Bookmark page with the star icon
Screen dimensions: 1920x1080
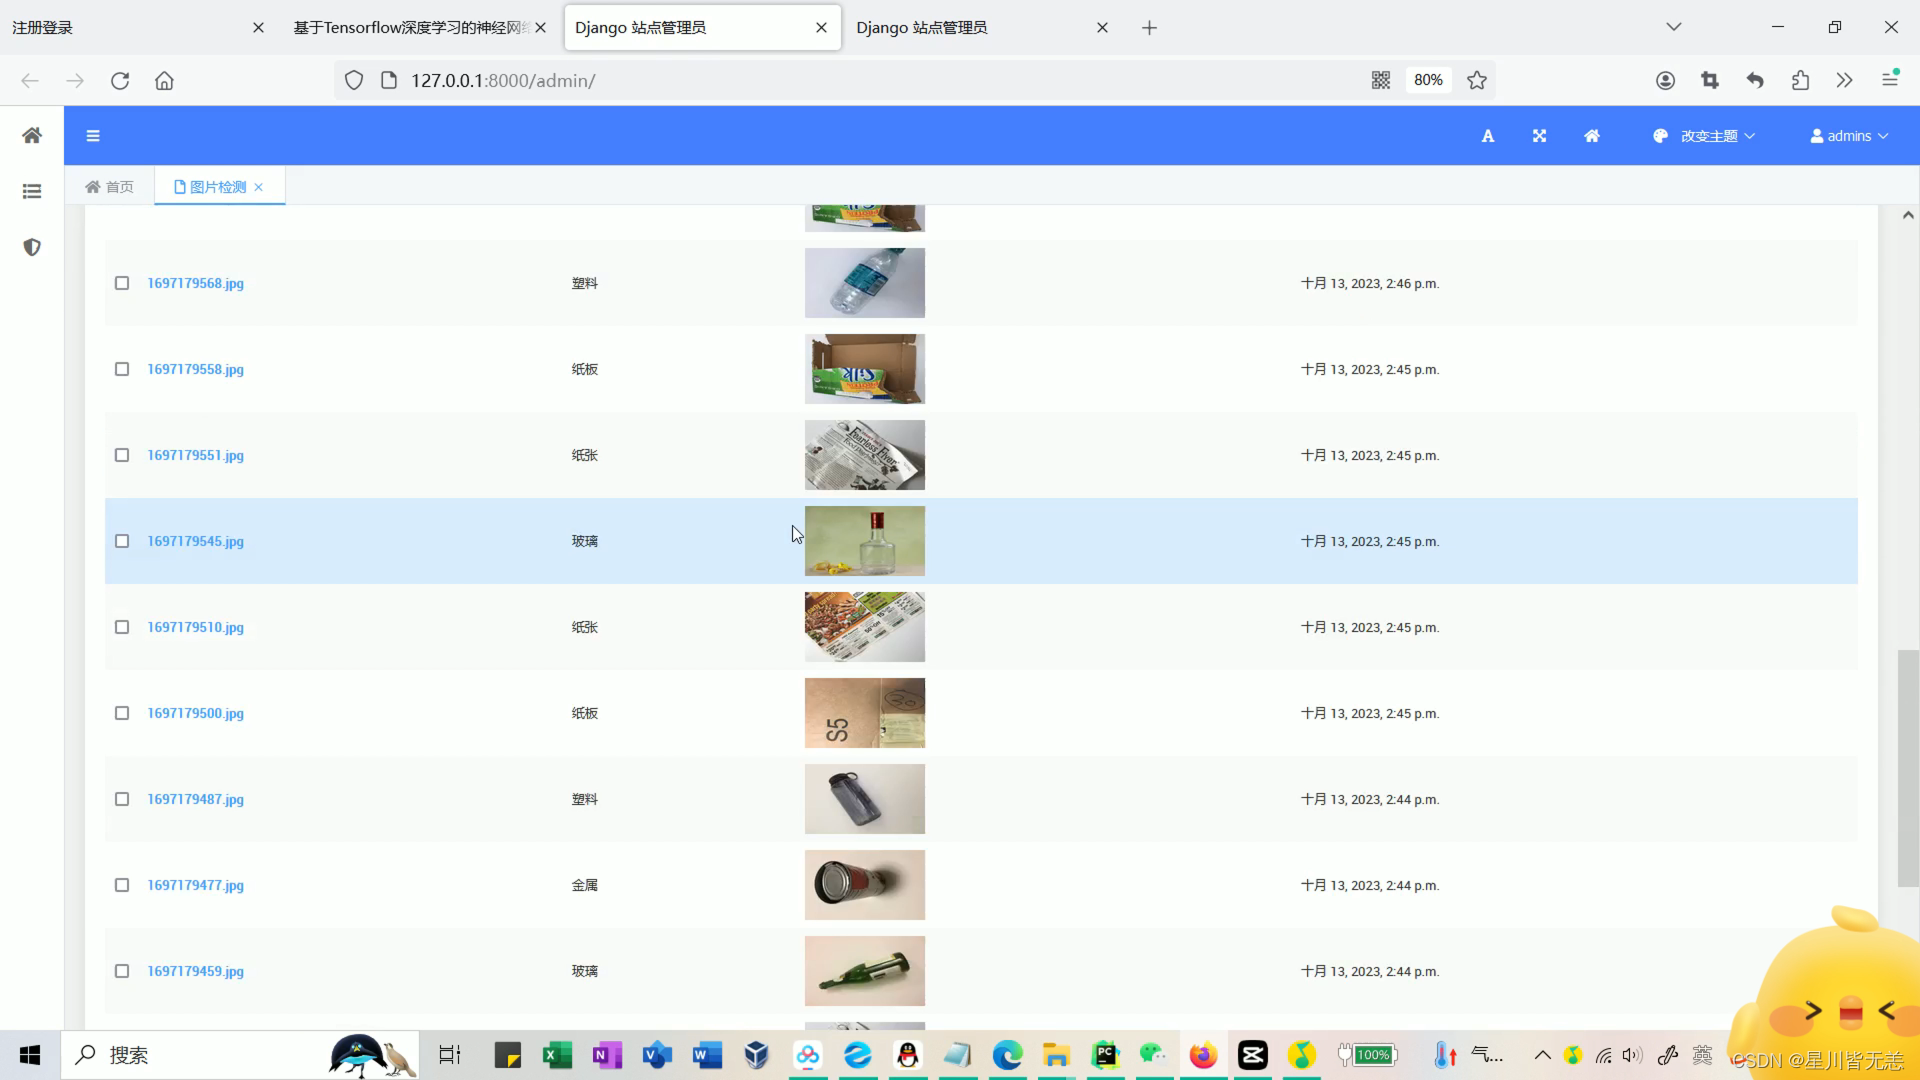[x=1476, y=80]
